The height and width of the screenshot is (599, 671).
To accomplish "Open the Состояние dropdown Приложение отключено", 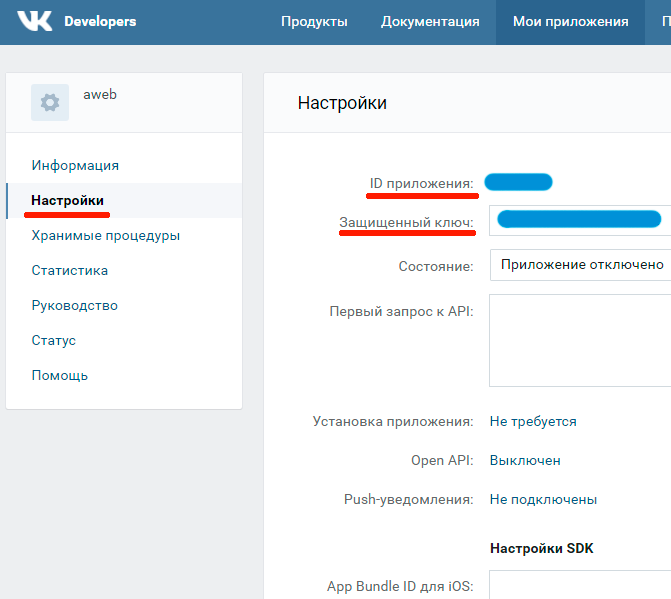I will coord(580,265).
